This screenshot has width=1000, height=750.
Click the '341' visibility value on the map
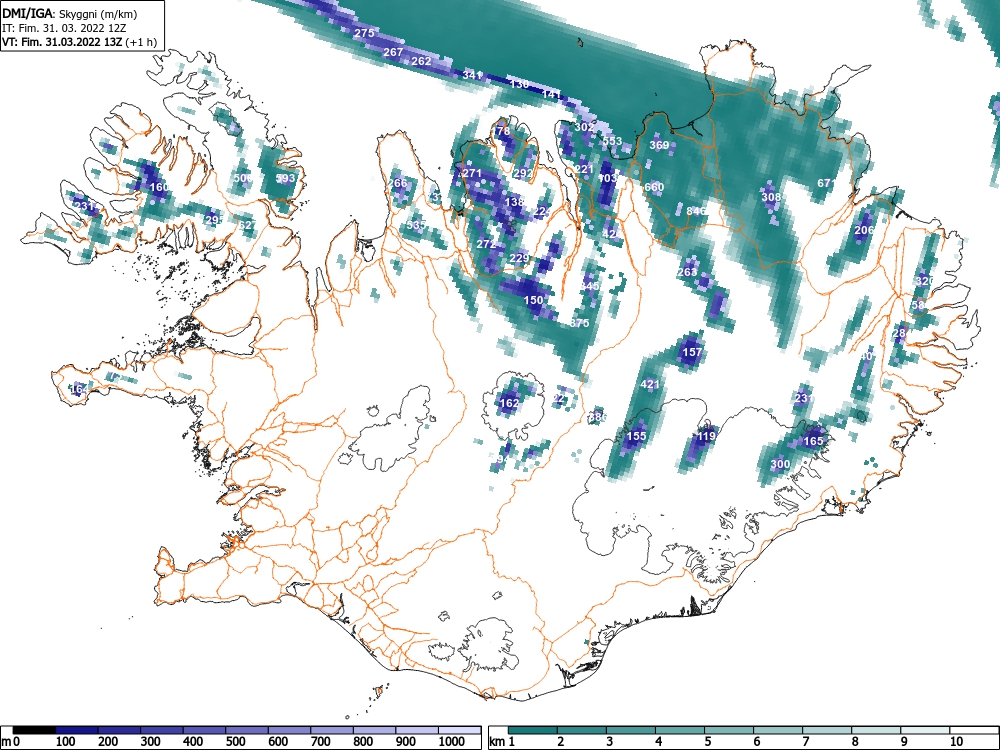[x=472, y=75]
